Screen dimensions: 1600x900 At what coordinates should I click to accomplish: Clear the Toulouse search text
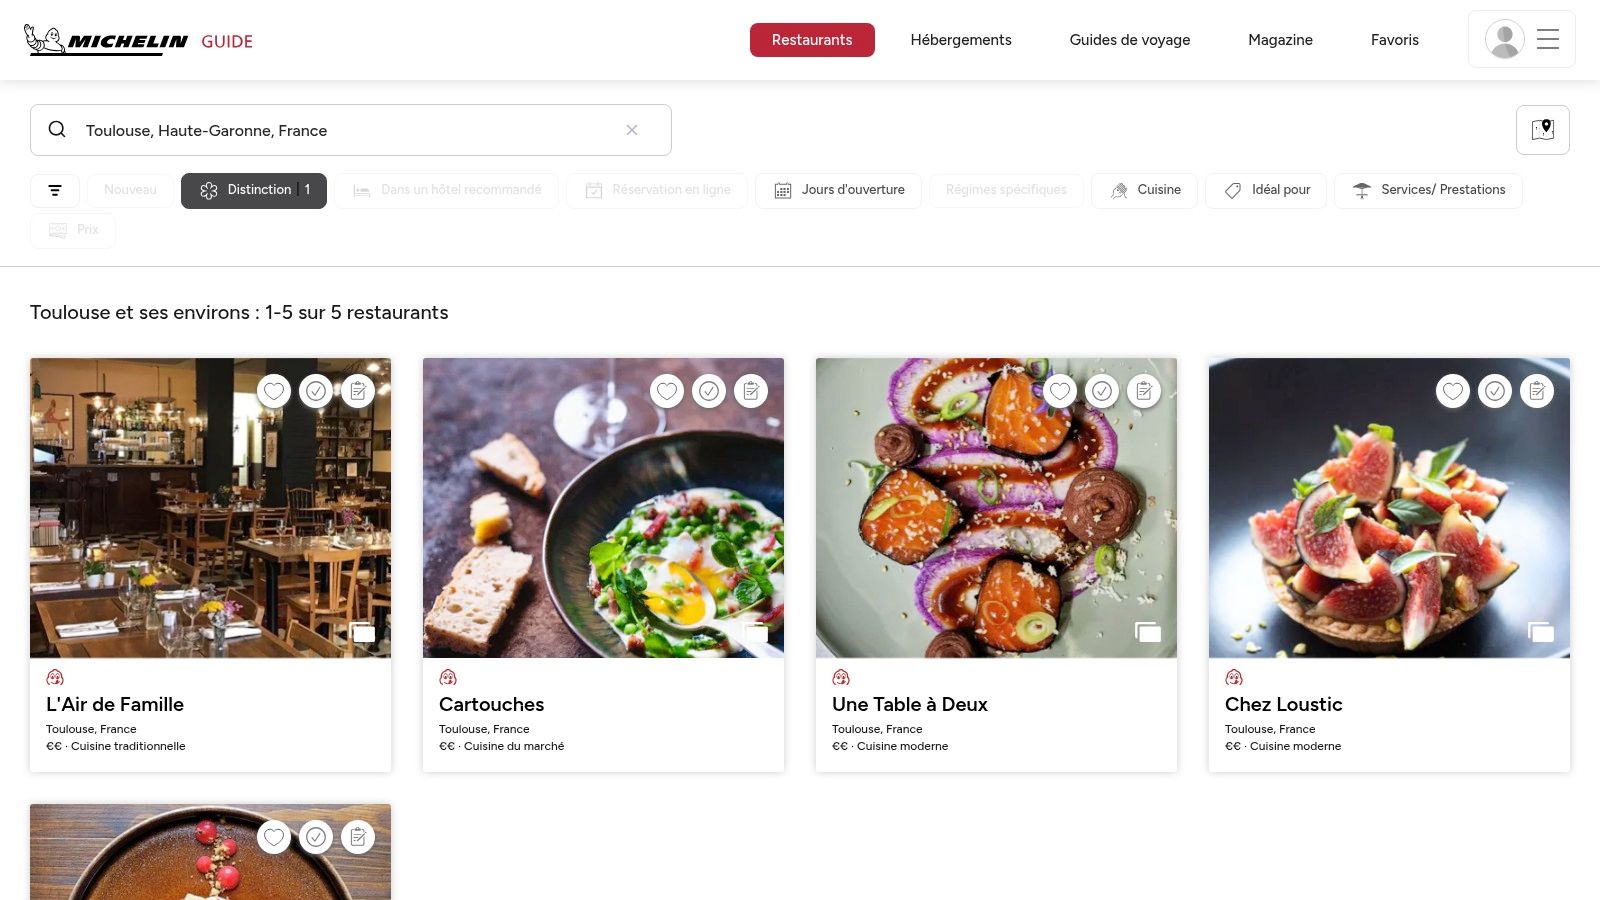pos(632,130)
